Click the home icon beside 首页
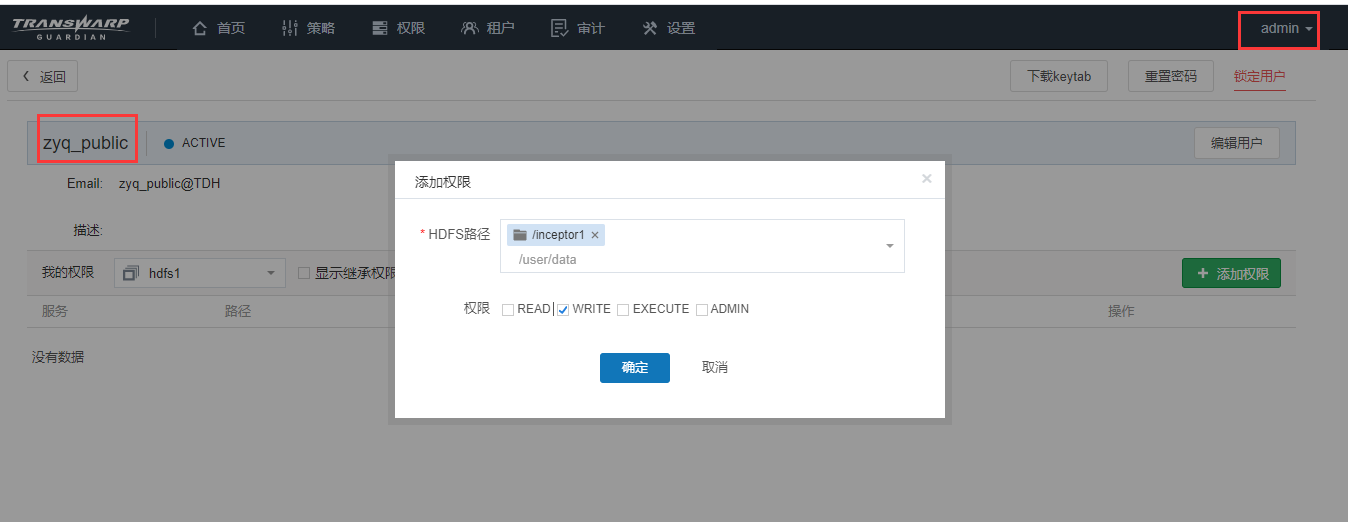 coord(200,28)
